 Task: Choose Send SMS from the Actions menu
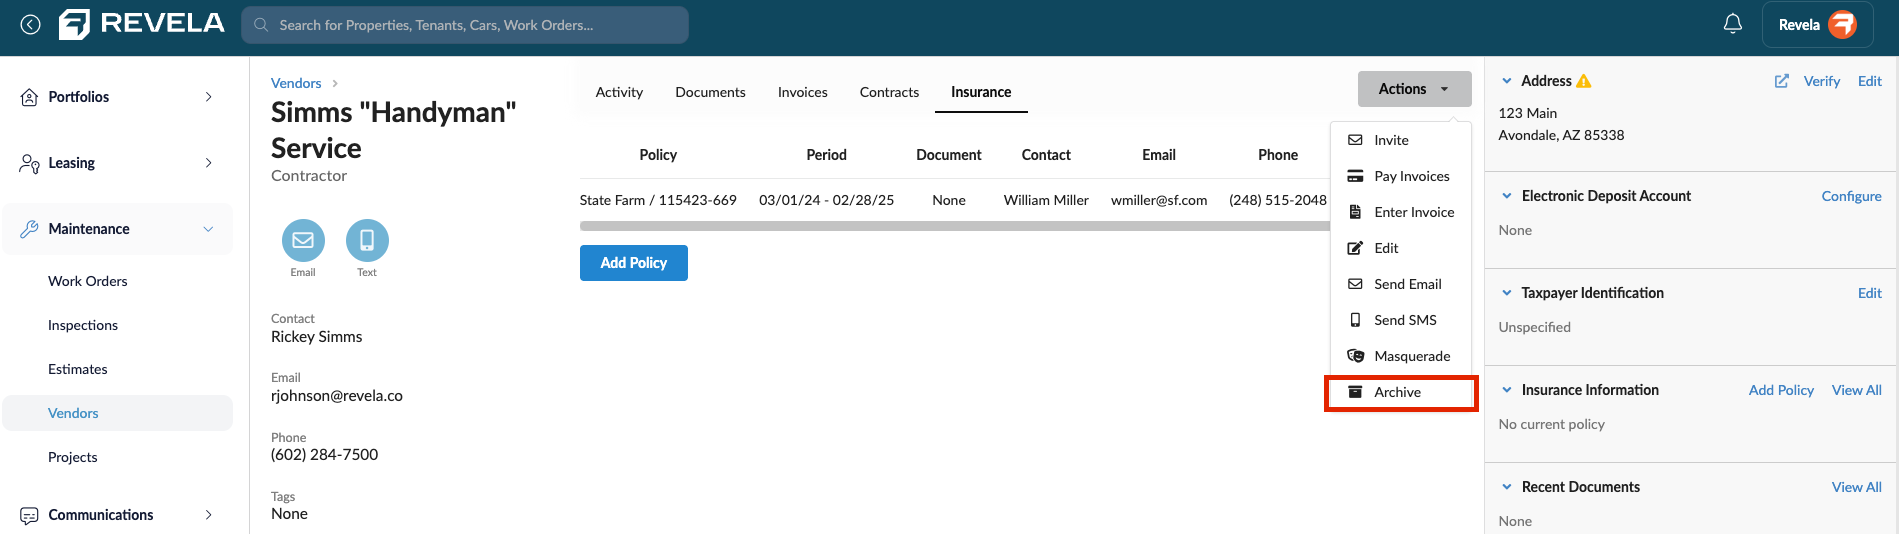1400,320
